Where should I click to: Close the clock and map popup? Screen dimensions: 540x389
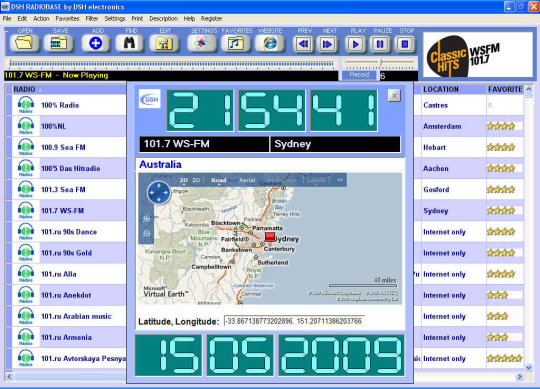pyautogui.click(x=394, y=95)
